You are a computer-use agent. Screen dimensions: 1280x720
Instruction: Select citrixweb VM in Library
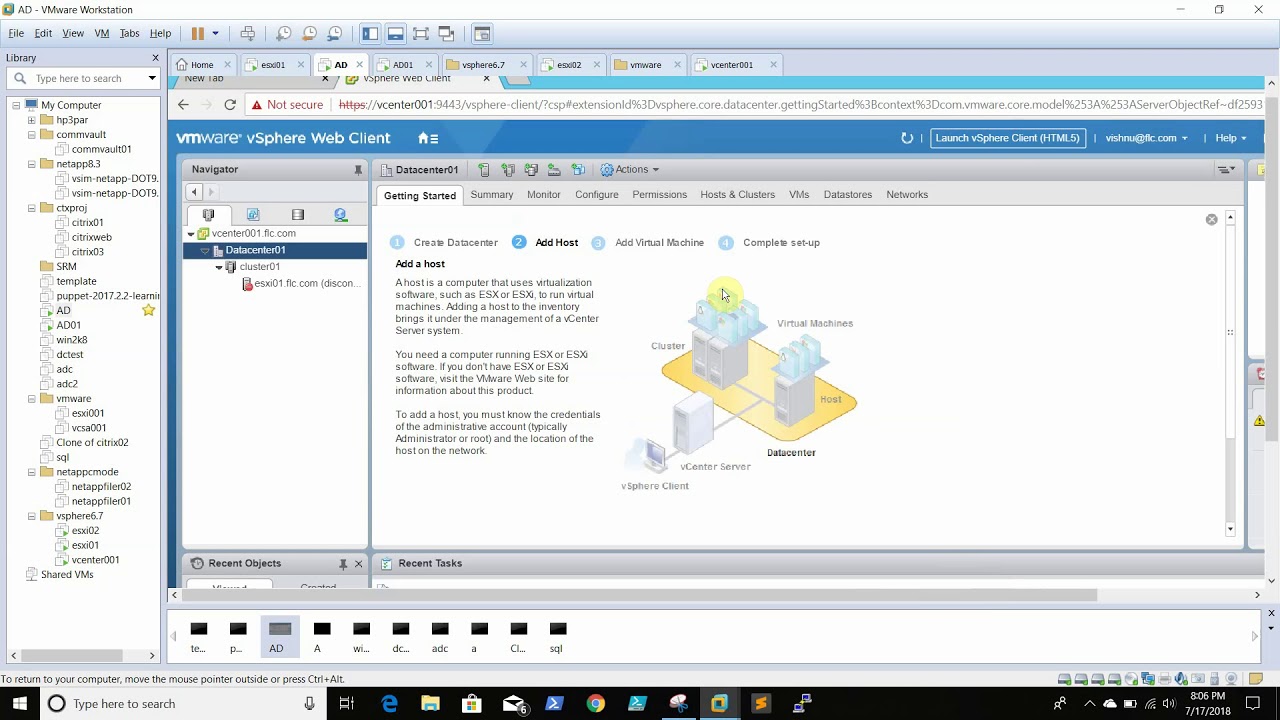91,237
